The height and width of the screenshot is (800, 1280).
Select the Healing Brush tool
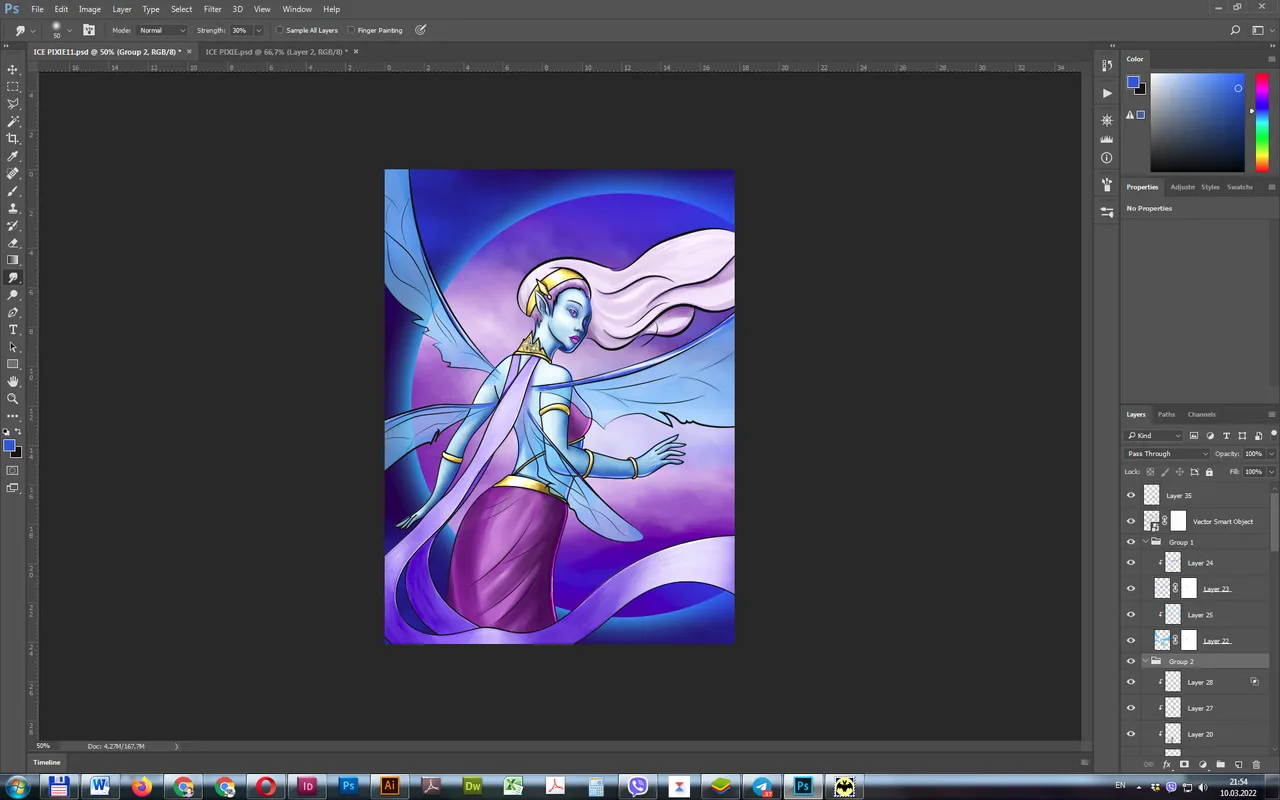pyautogui.click(x=13, y=174)
